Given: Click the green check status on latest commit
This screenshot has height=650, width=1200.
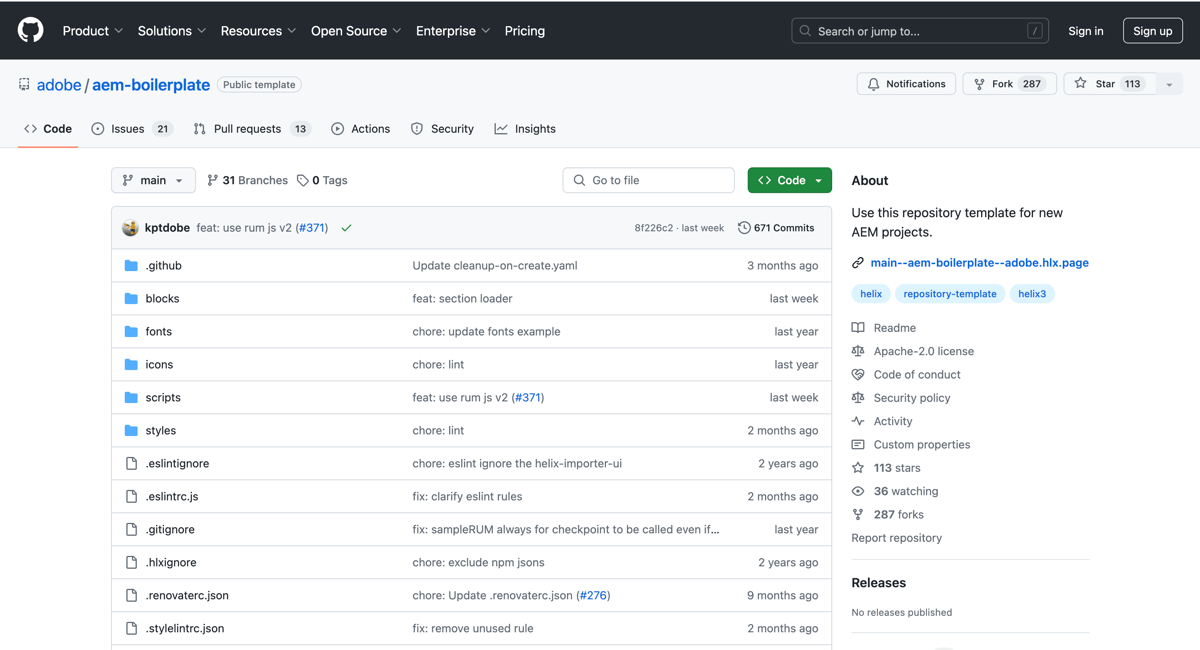Looking at the screenshot, I should pos(346,228).
